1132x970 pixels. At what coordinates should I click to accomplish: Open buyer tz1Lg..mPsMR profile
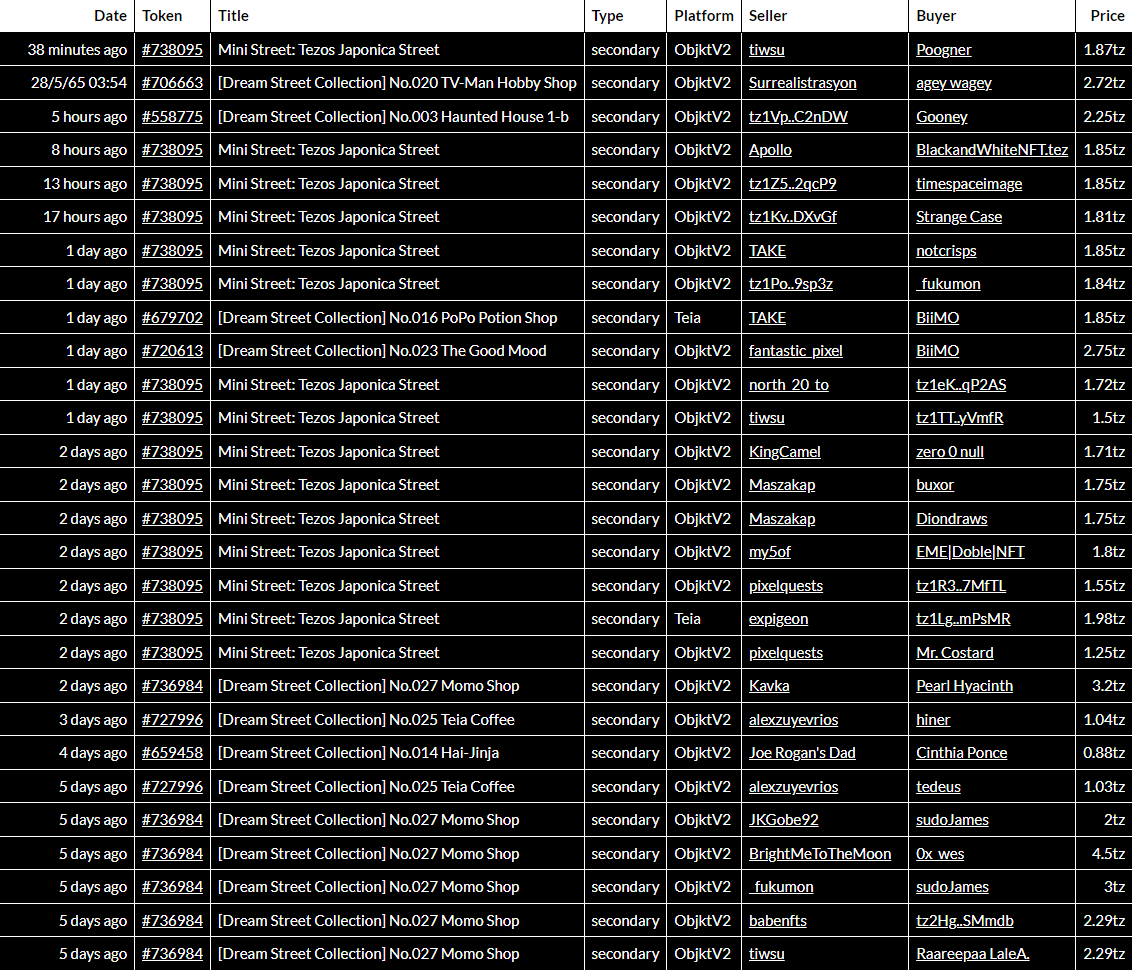pyautogui.click(x=963, y=619)
